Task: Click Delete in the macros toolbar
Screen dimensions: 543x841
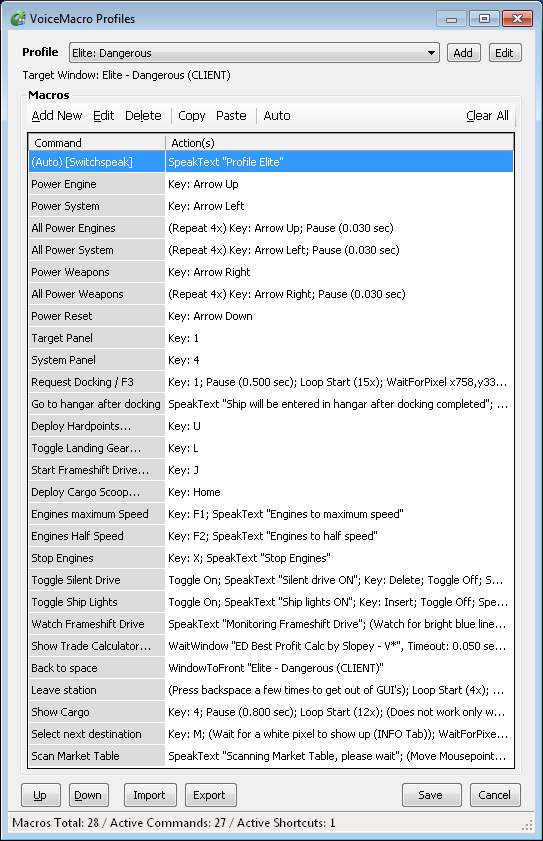Action: (x=143, y=116)
